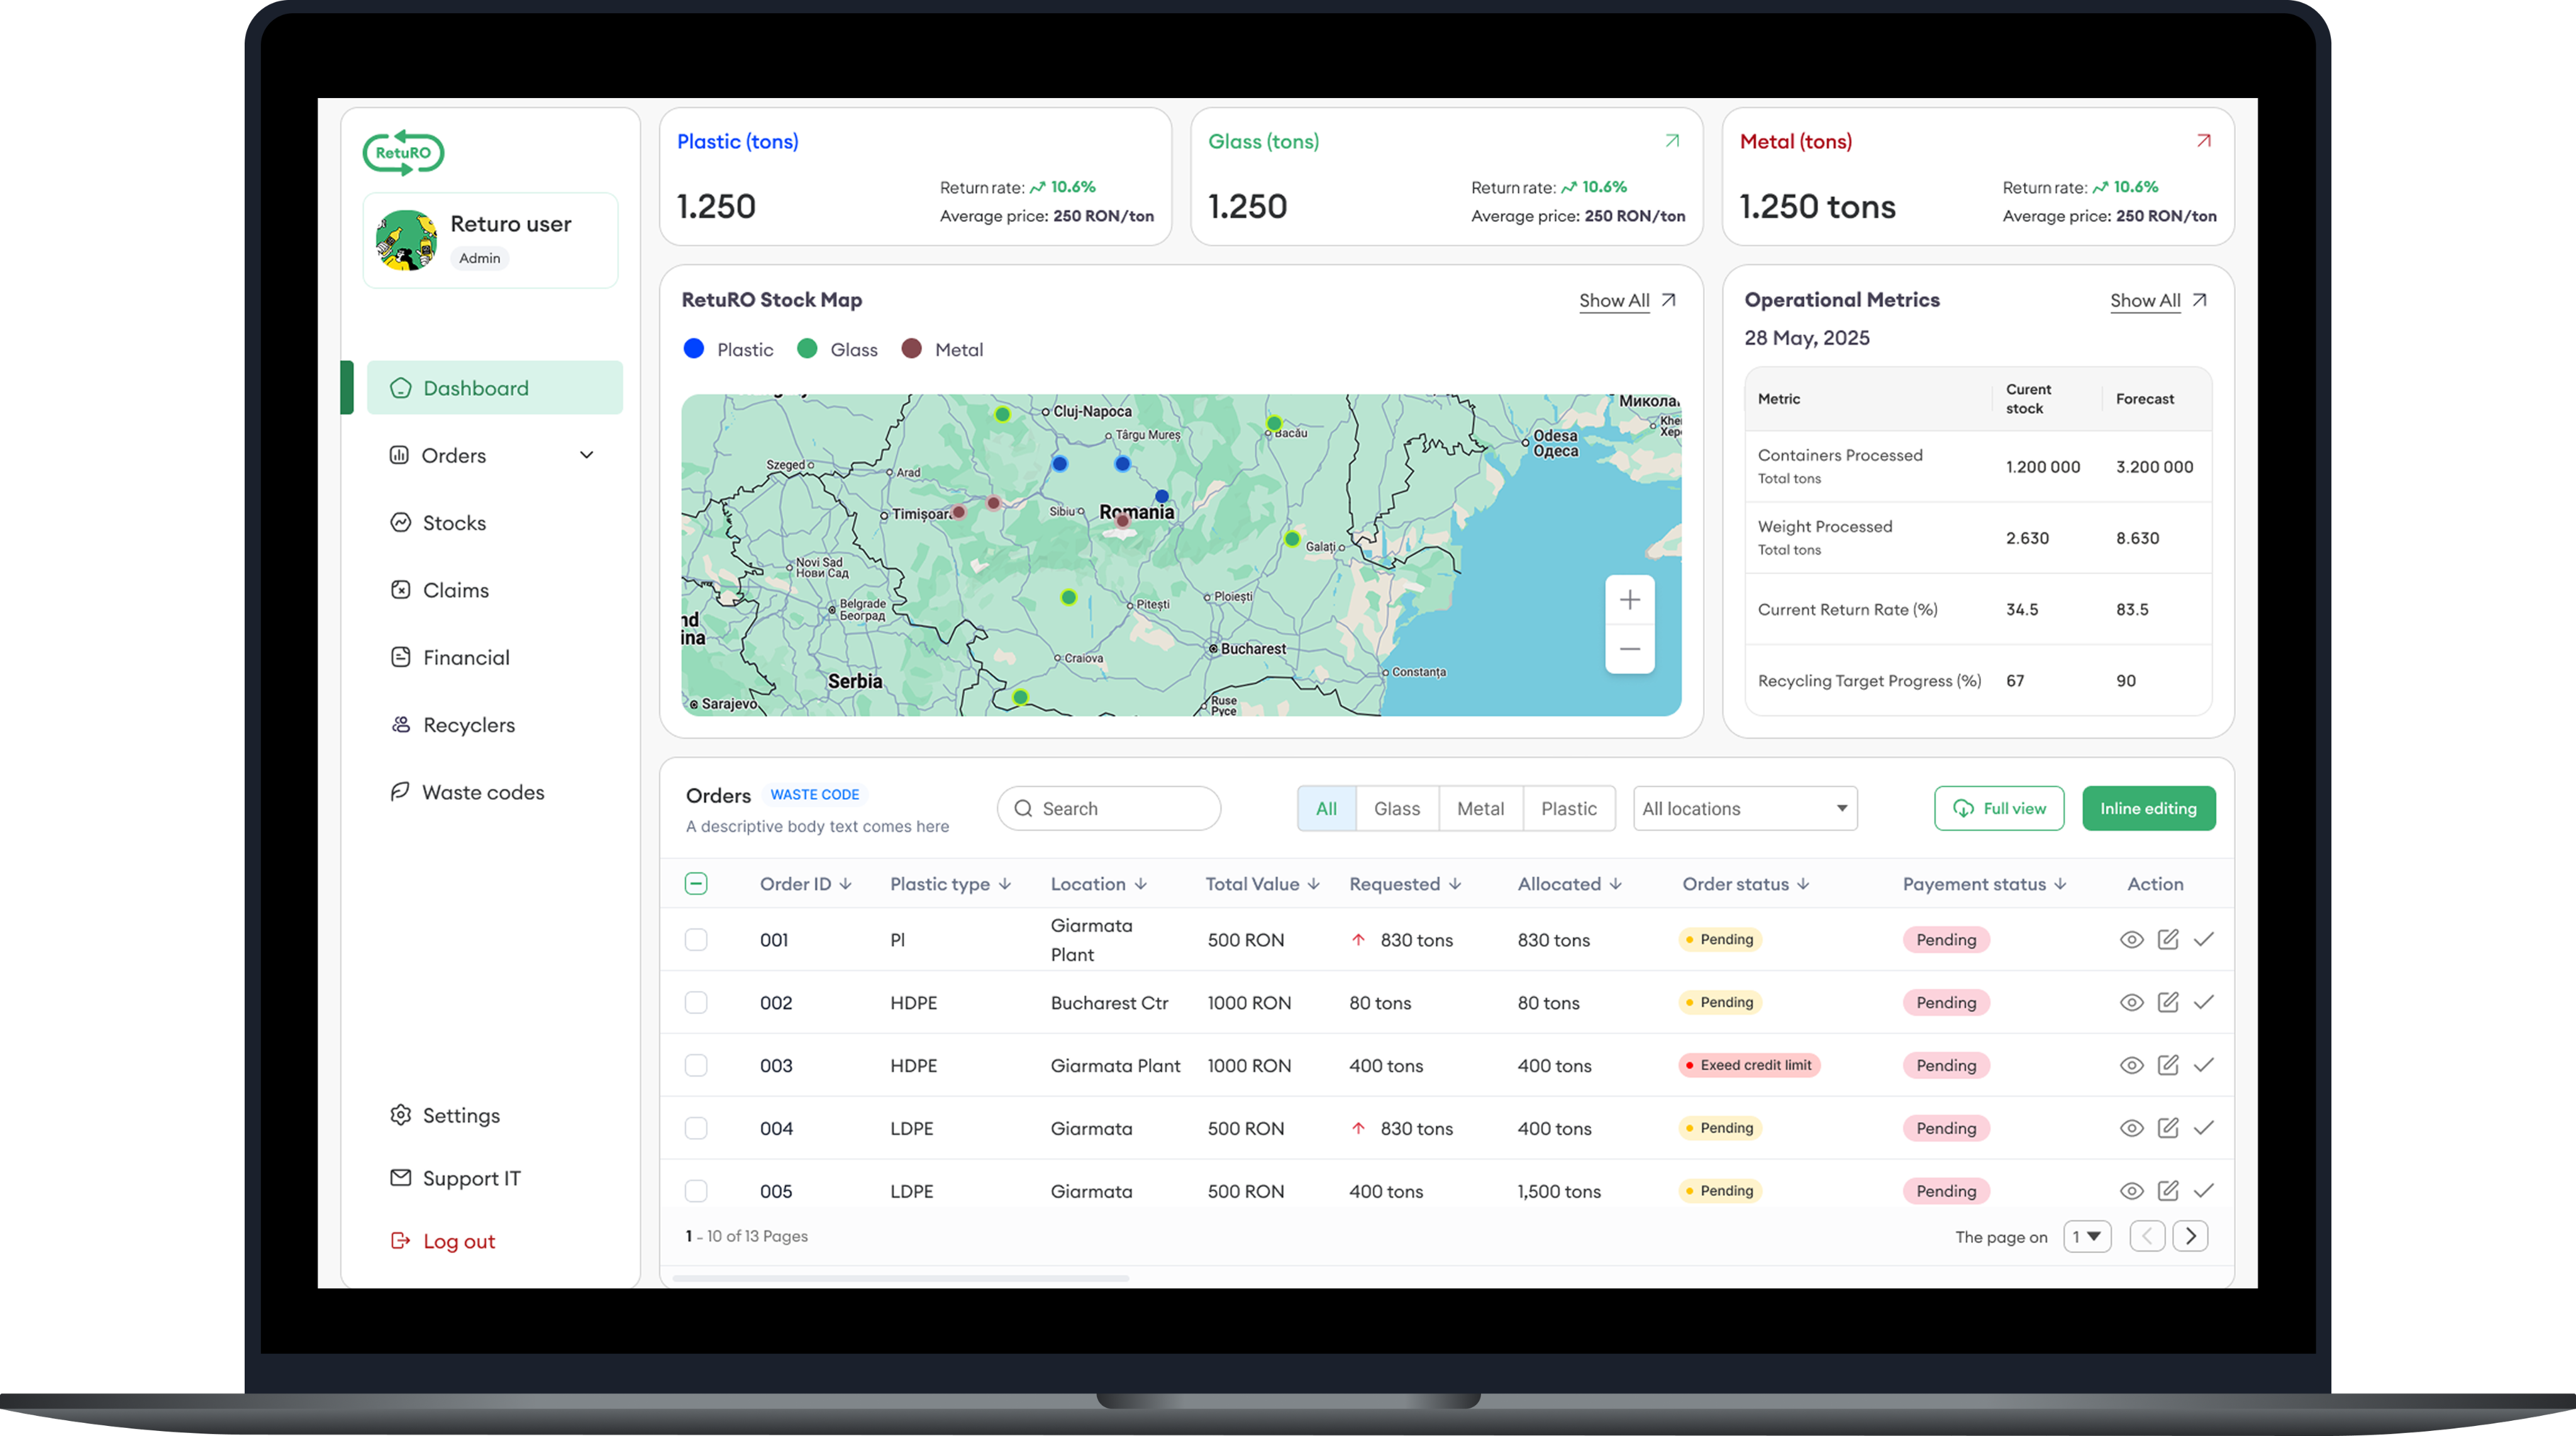
Task: Tick the checkbox for order 005
Action: pyautogui.click(x=696, y=1191)
